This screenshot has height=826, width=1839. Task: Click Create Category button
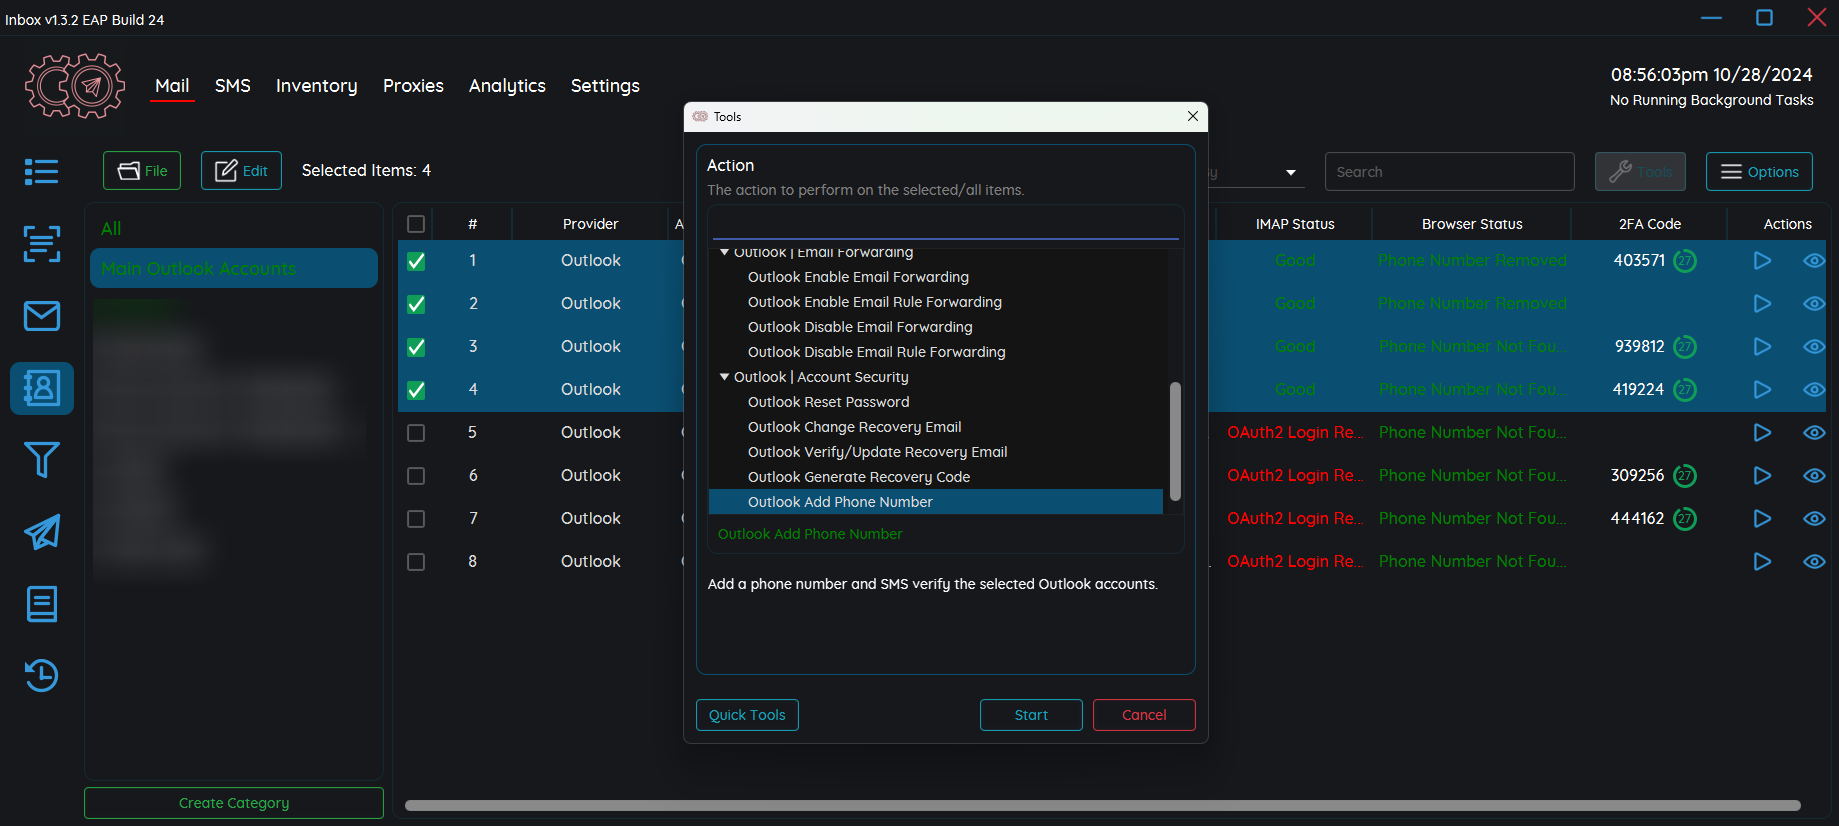tap(234, 803)
